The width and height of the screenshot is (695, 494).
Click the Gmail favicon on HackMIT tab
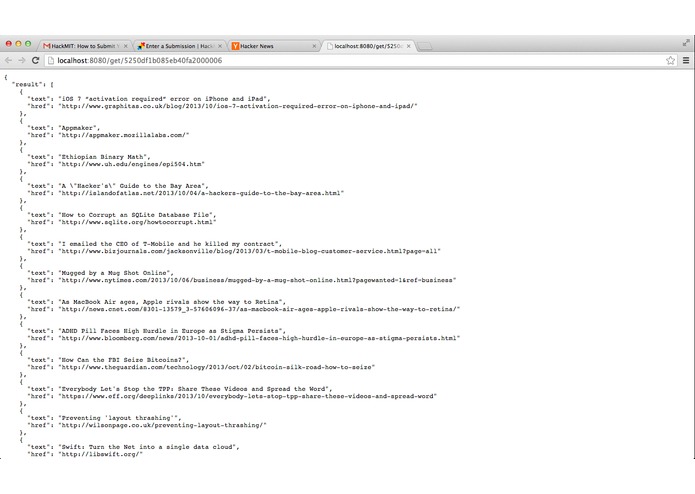(x=47, y=46)
